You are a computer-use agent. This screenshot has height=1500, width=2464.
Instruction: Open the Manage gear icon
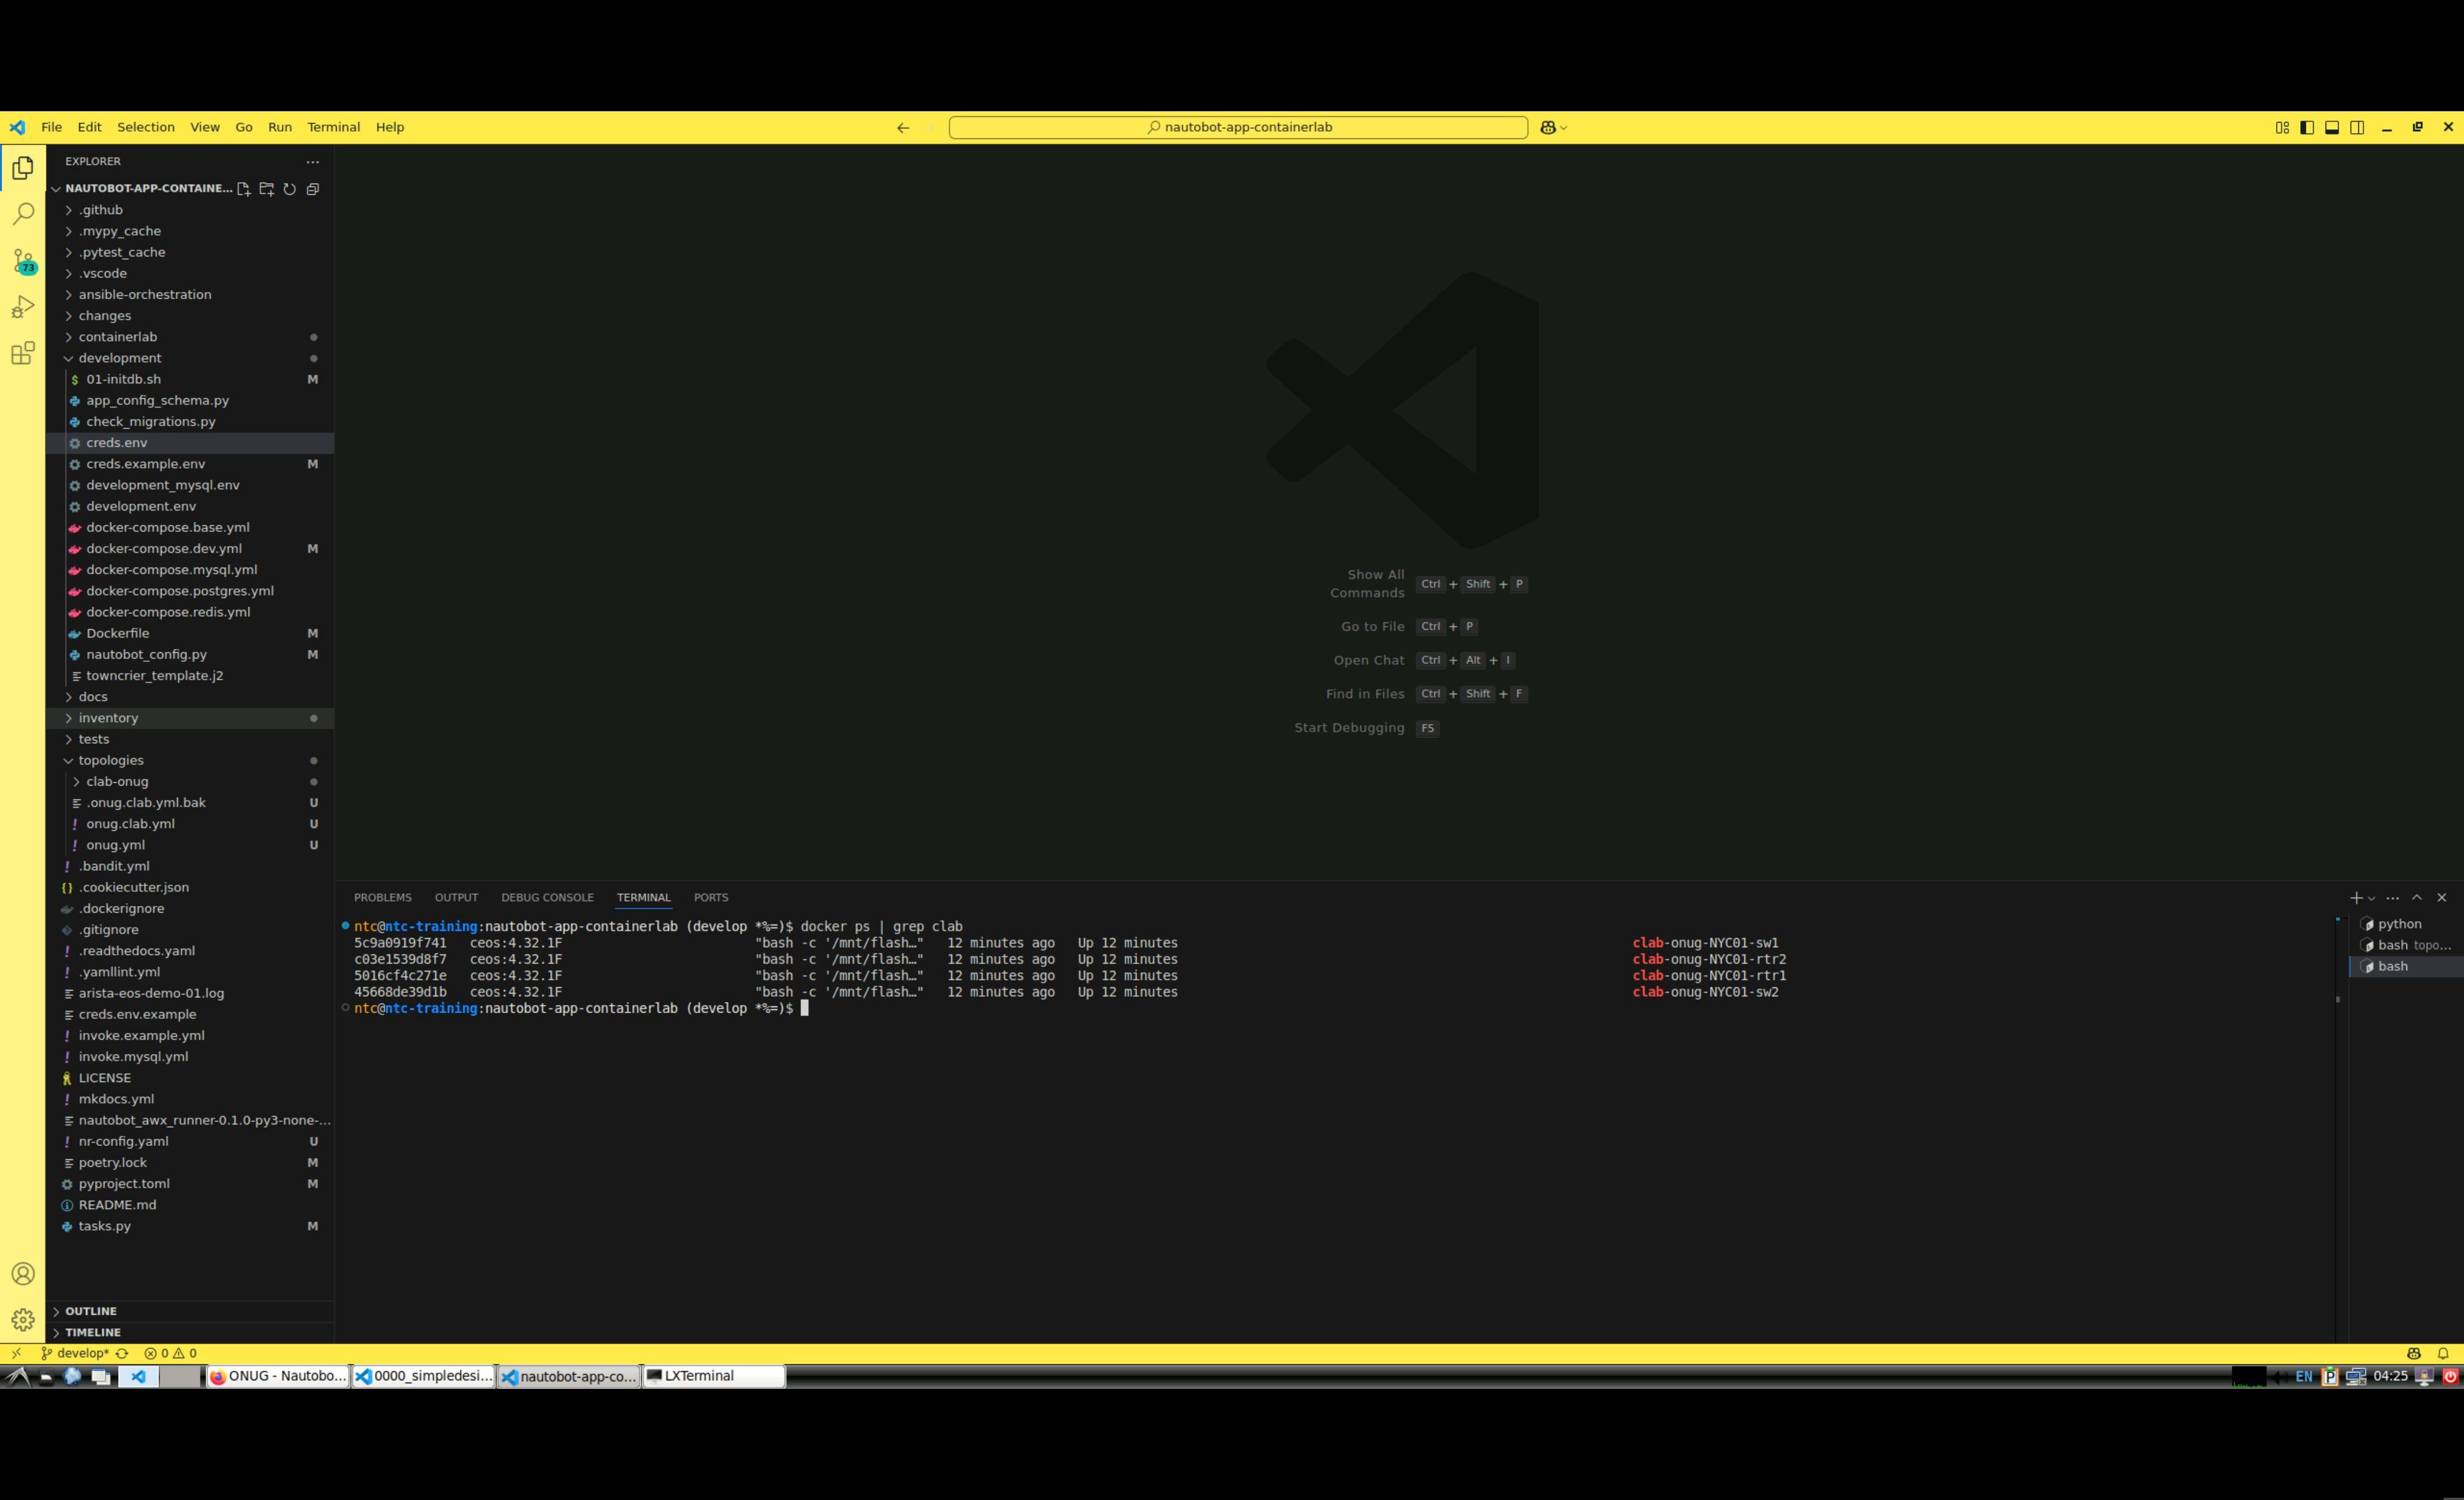point(23,1319)
